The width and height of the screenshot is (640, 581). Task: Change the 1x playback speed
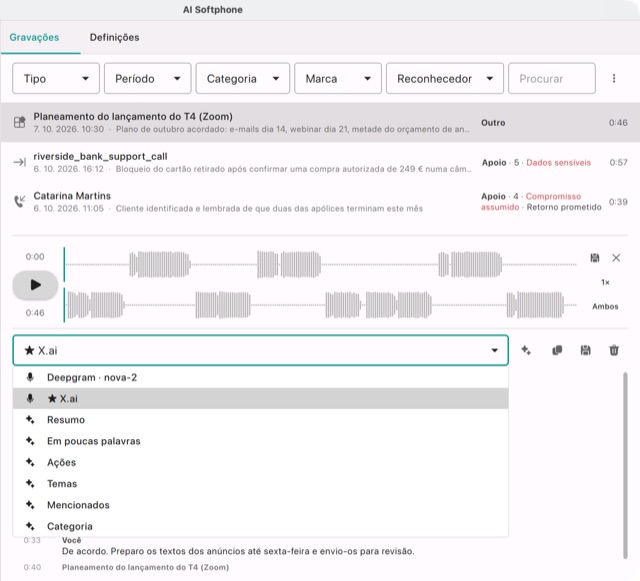pyautogui.click(x=605, y=282)
